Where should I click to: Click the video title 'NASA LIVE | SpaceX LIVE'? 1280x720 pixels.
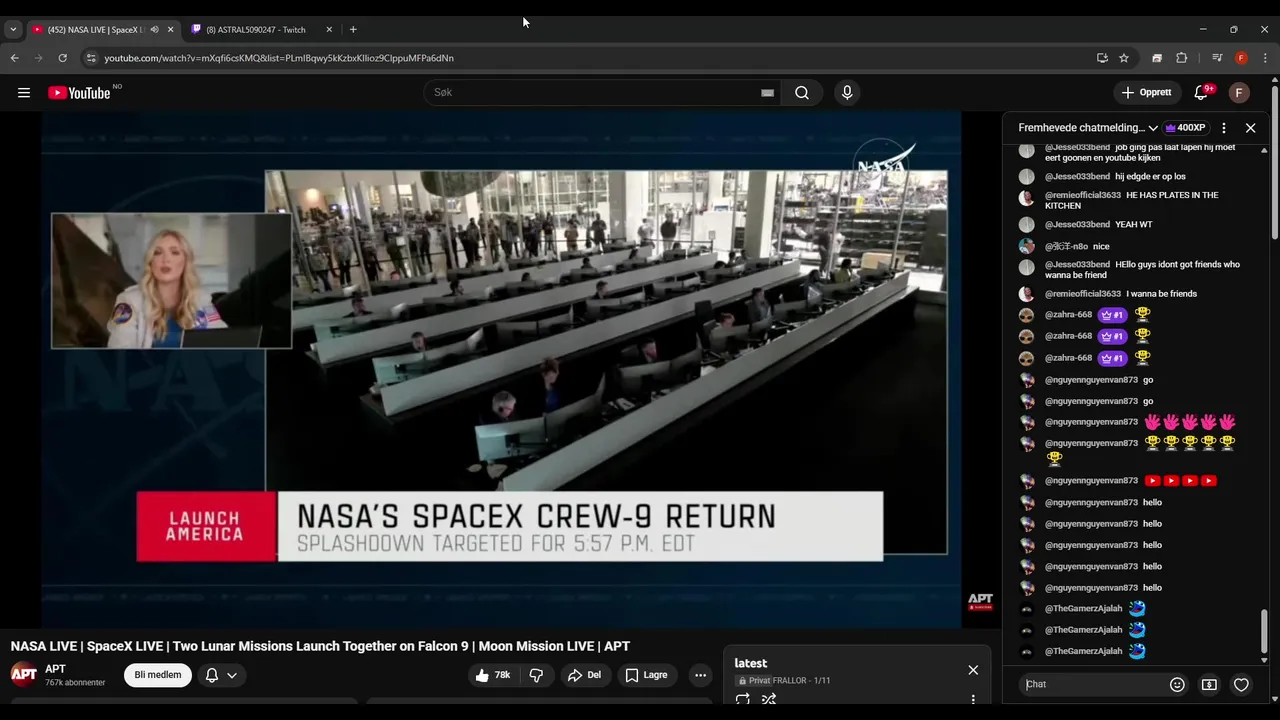[x=320, y=646]
